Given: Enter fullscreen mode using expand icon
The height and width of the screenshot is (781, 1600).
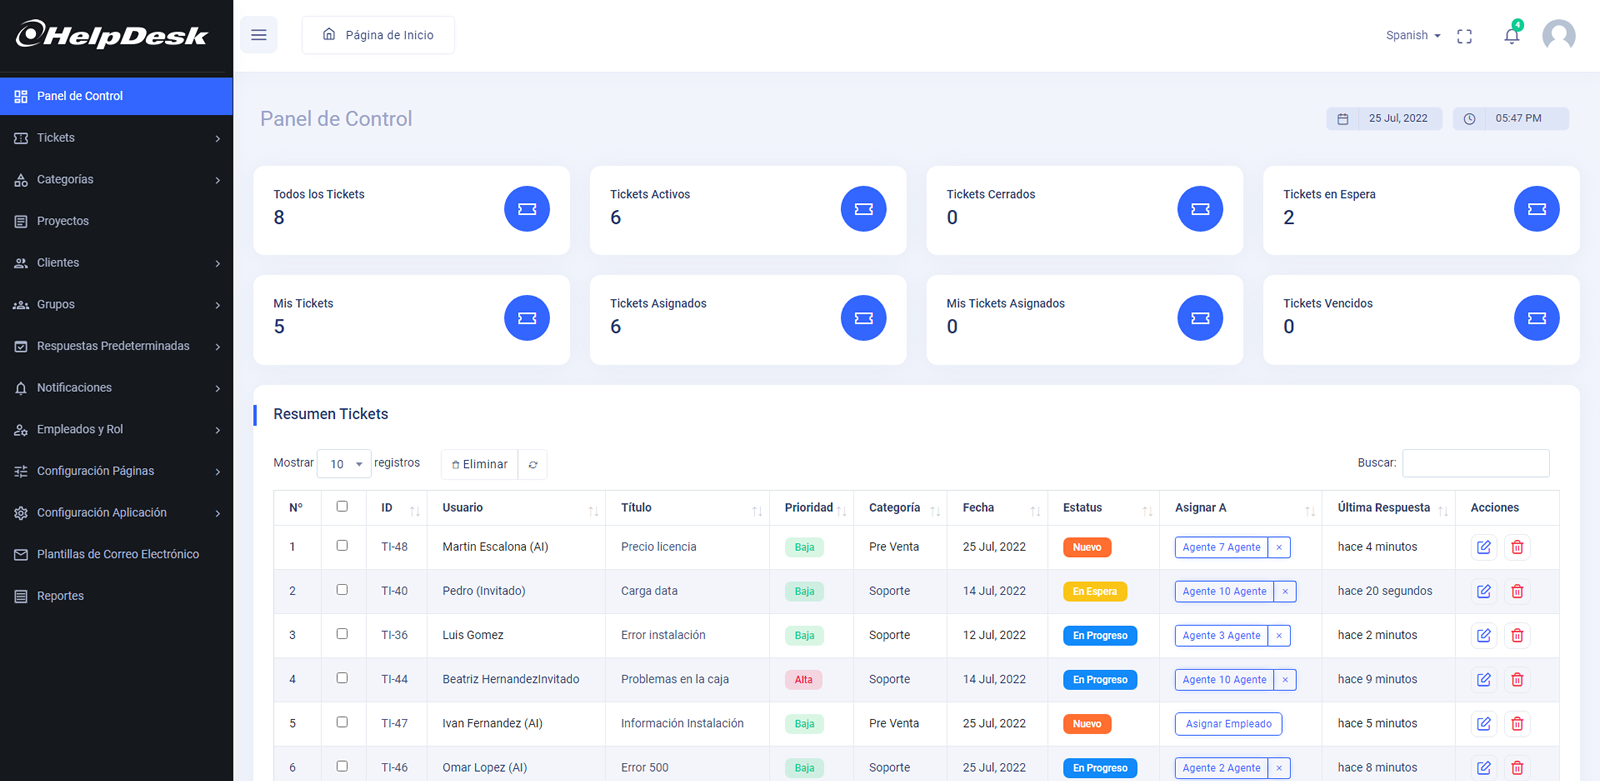Looking at the screenshot, I should (1464, 36).
